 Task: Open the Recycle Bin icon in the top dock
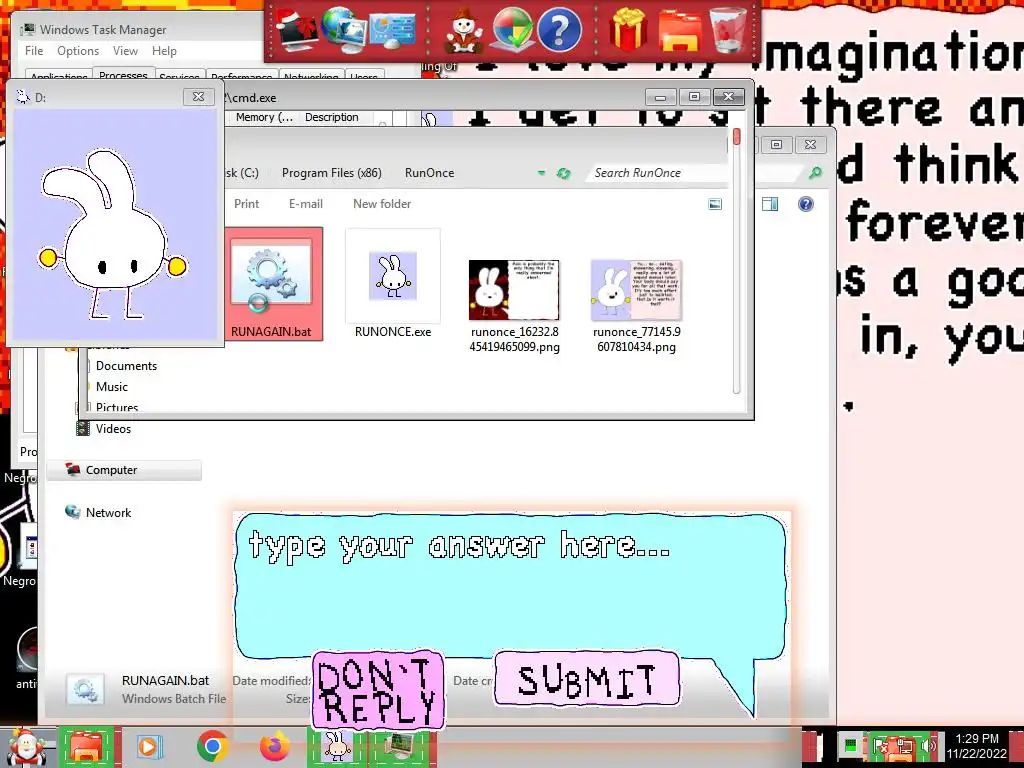click(x=729, y=30)
